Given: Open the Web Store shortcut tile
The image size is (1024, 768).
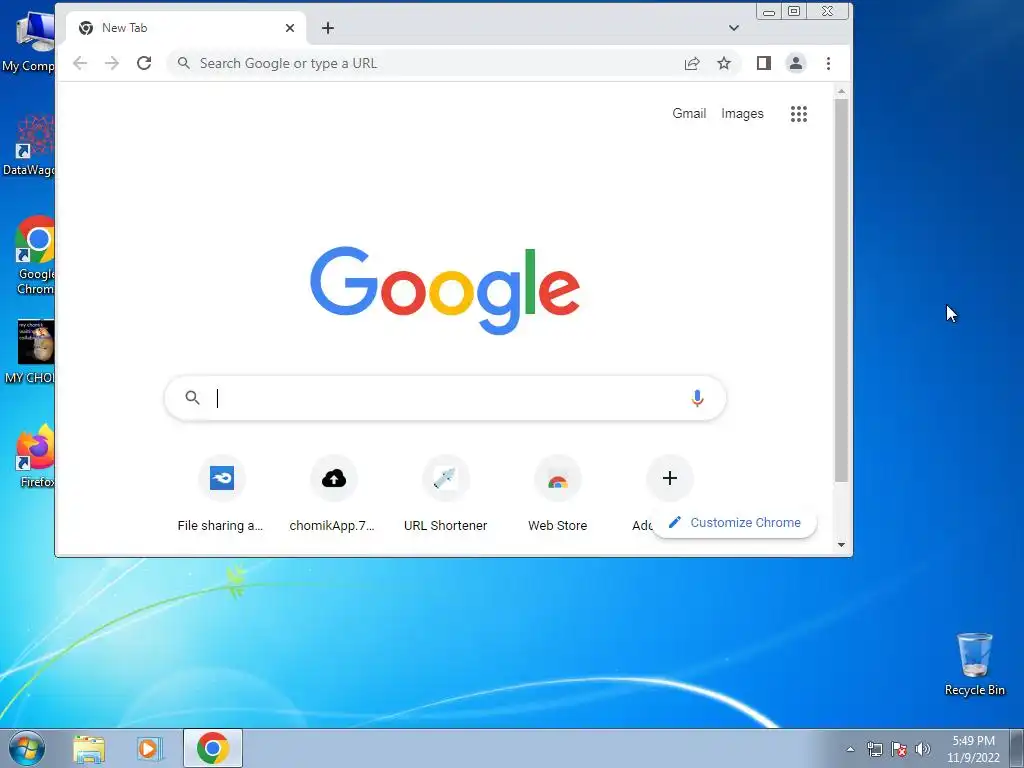Looking at the screenshot, I should click(x=557, y=495).
